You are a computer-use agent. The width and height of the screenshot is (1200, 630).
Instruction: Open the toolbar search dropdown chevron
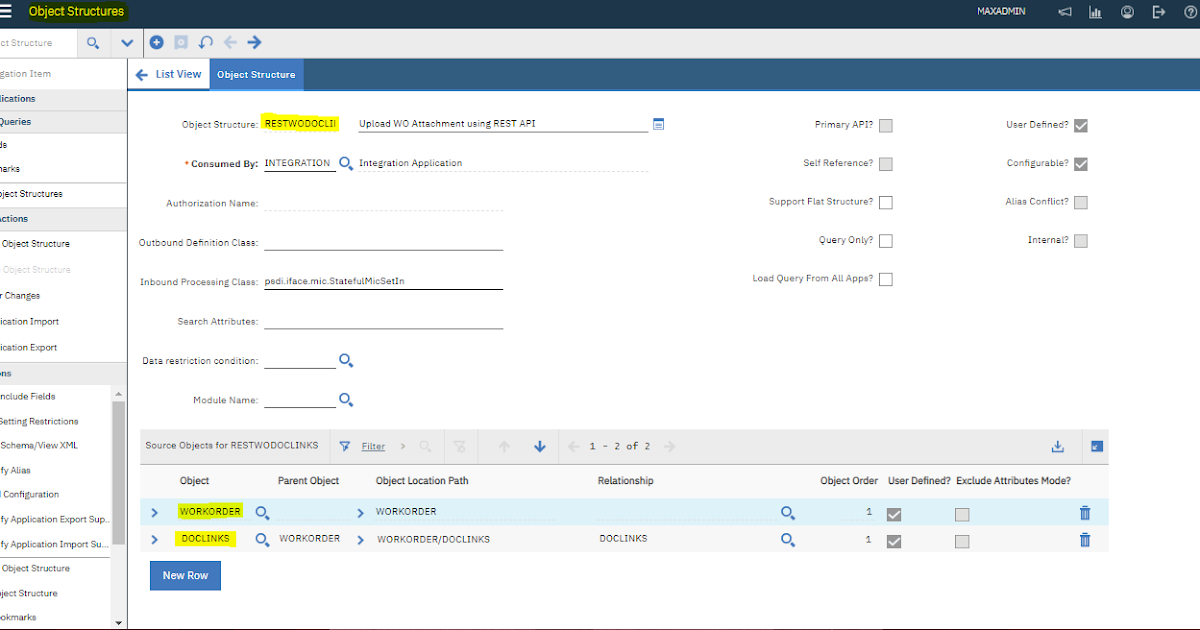pos(126,43)
